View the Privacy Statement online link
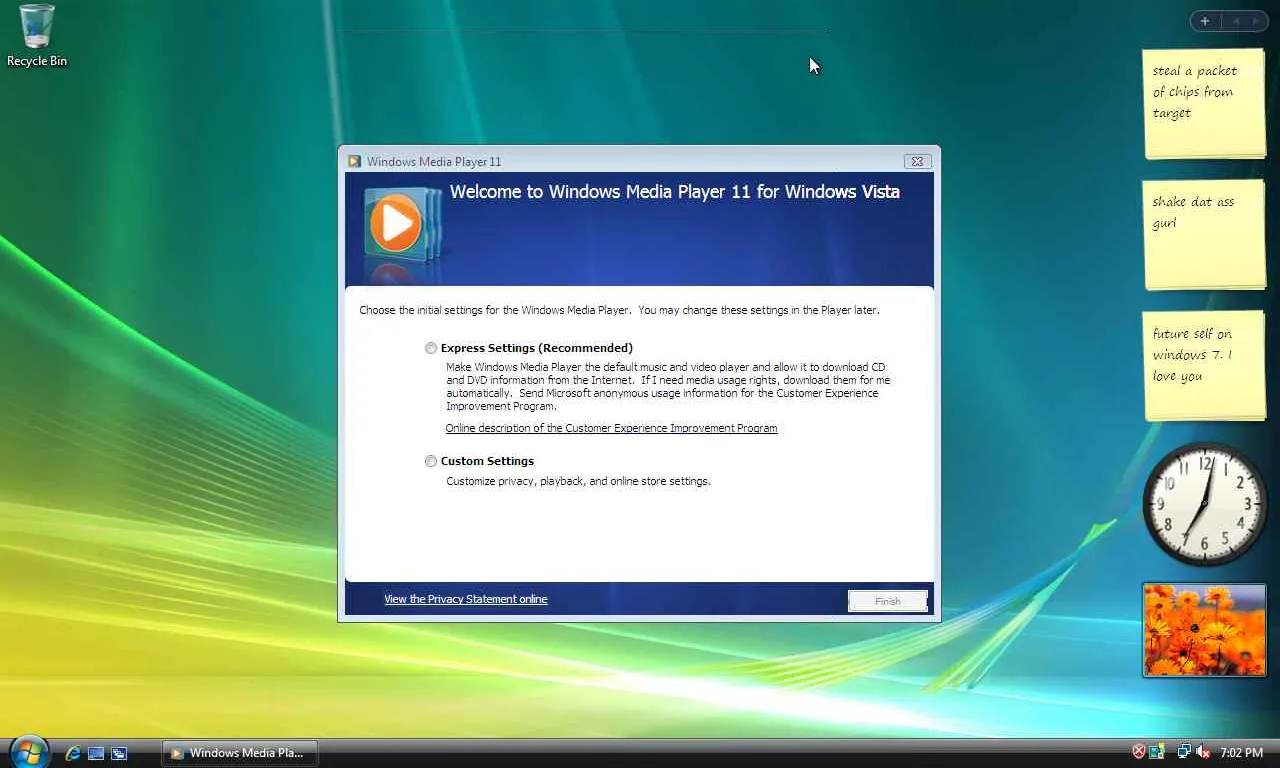Image resolution: width=1280 pixels, height=768 pixels. [x=466, y=599]
